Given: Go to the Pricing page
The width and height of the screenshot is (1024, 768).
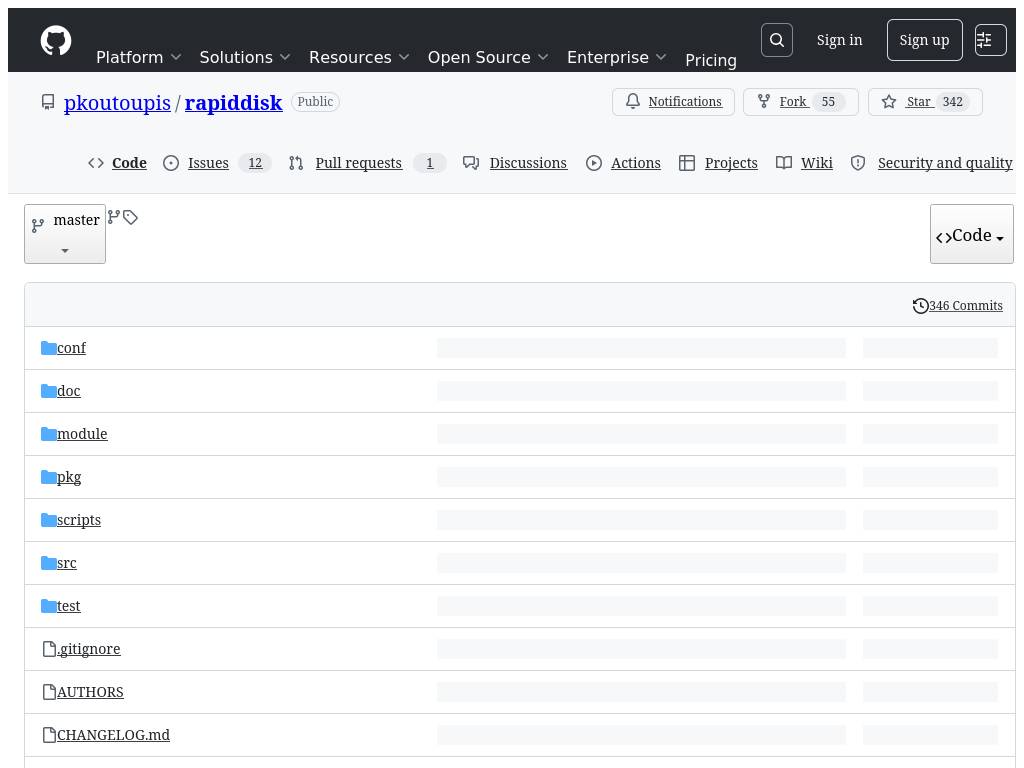Looking at the screenshot, I should [711, 60].
